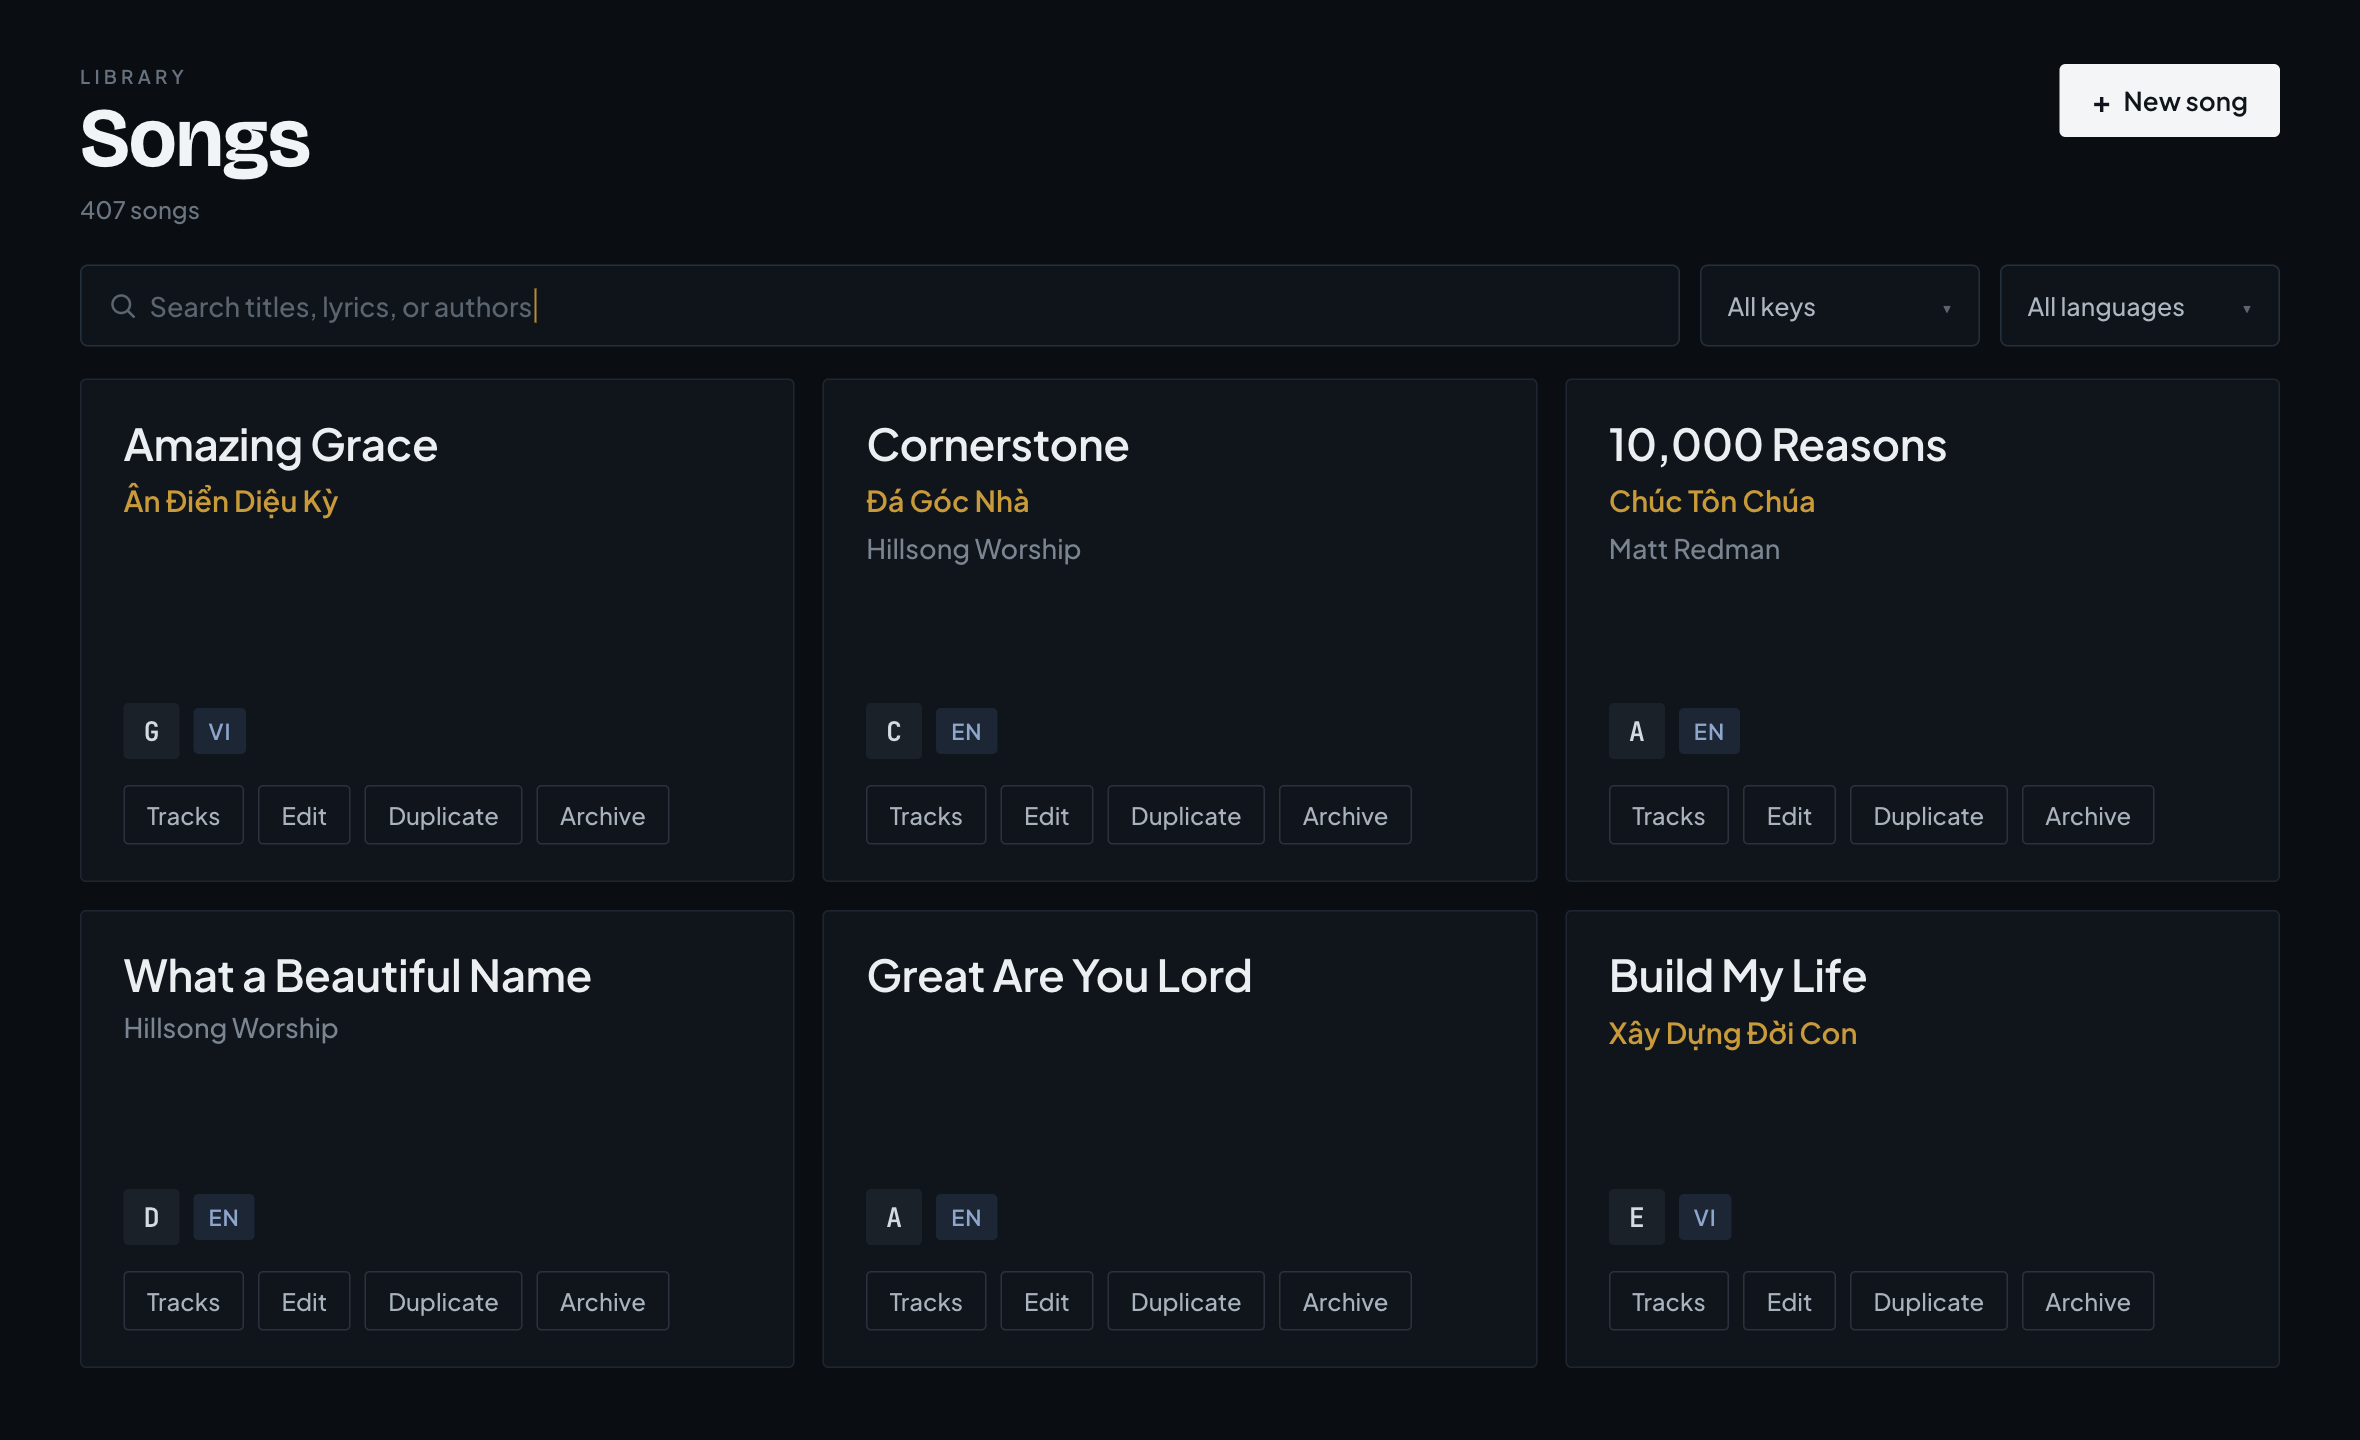The height and width of the screenshot is (1440, 2360).
Task: Click the Great Are You Lord title
Action: [1059, 976]
